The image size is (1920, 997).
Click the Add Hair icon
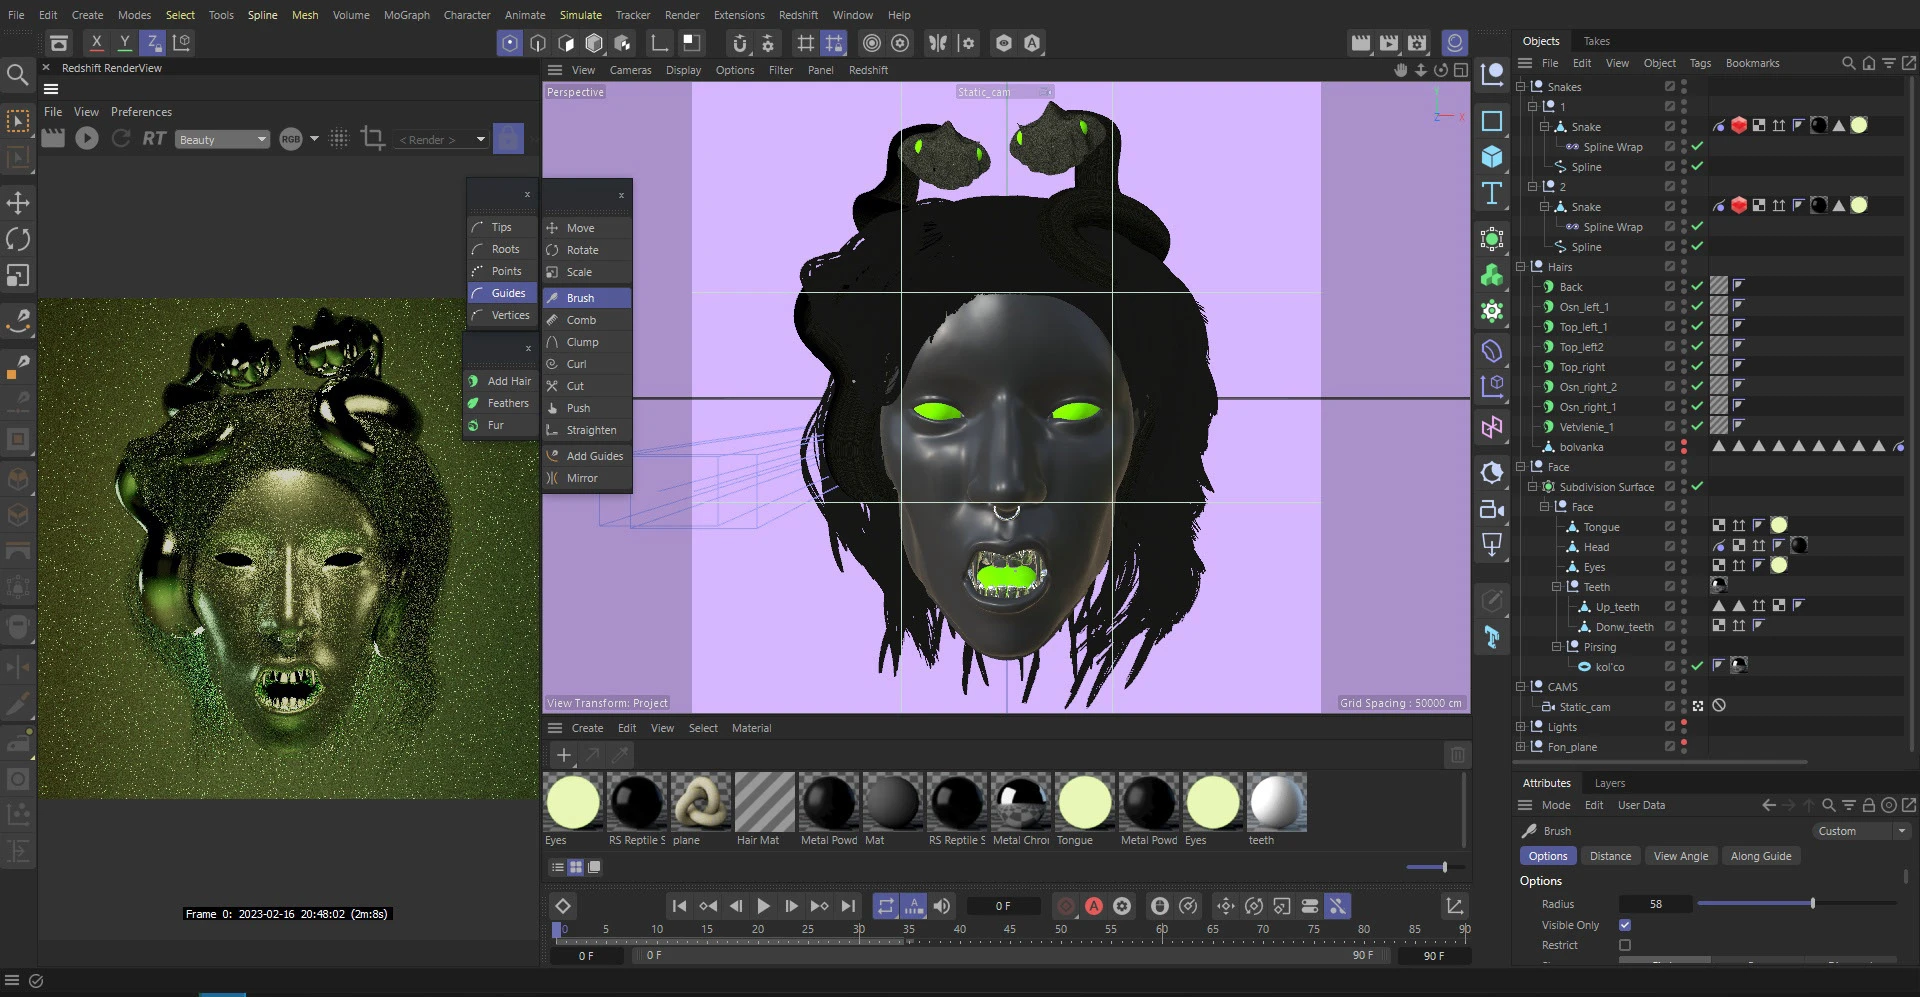click(473, 381)
